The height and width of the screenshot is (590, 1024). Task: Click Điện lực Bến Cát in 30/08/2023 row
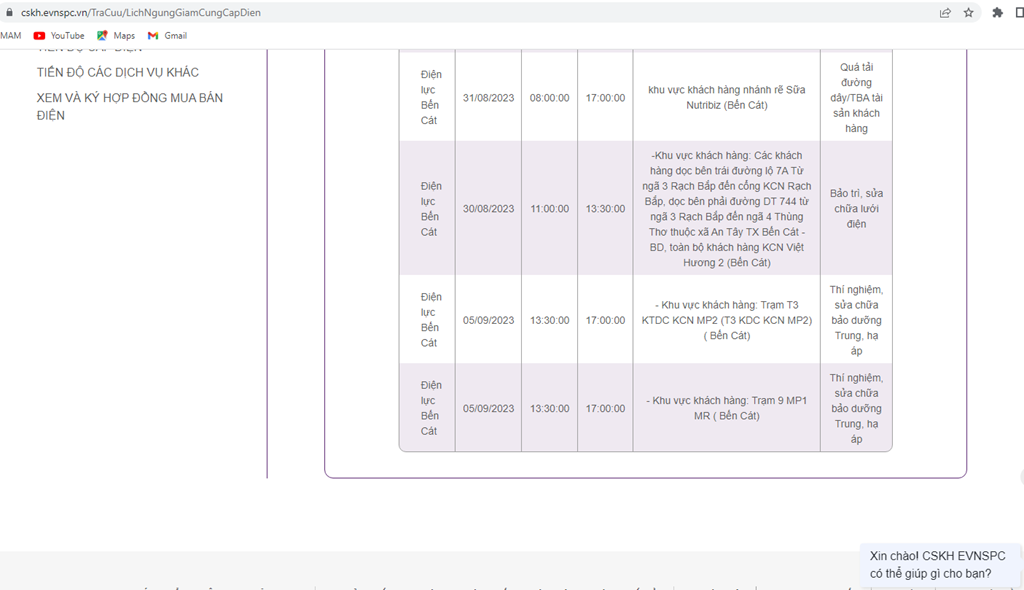coord(430,208)
